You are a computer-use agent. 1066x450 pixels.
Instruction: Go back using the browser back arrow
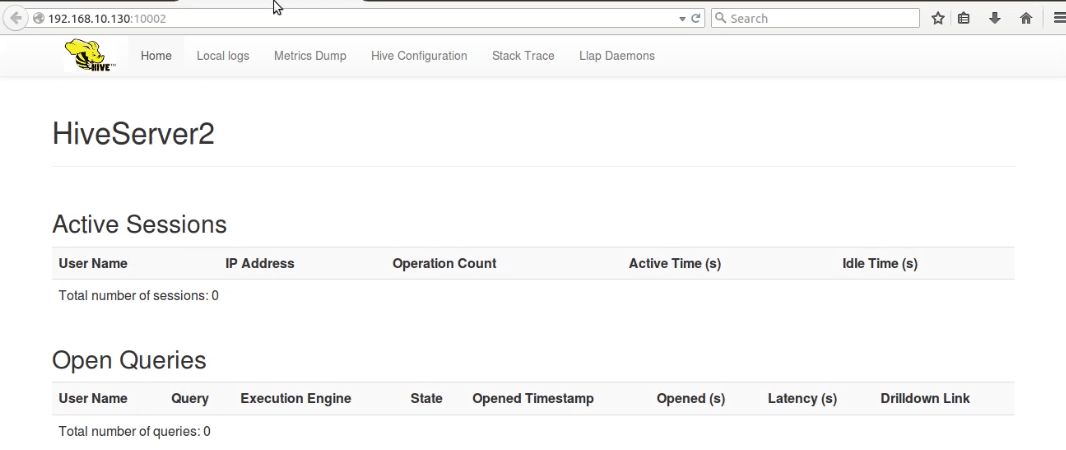tap(16, 18)
